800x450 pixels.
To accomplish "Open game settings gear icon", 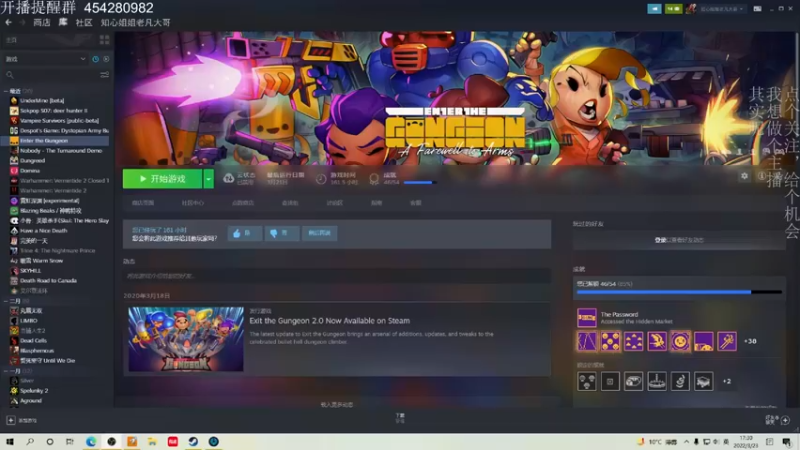I will click(x=744, y=176).
